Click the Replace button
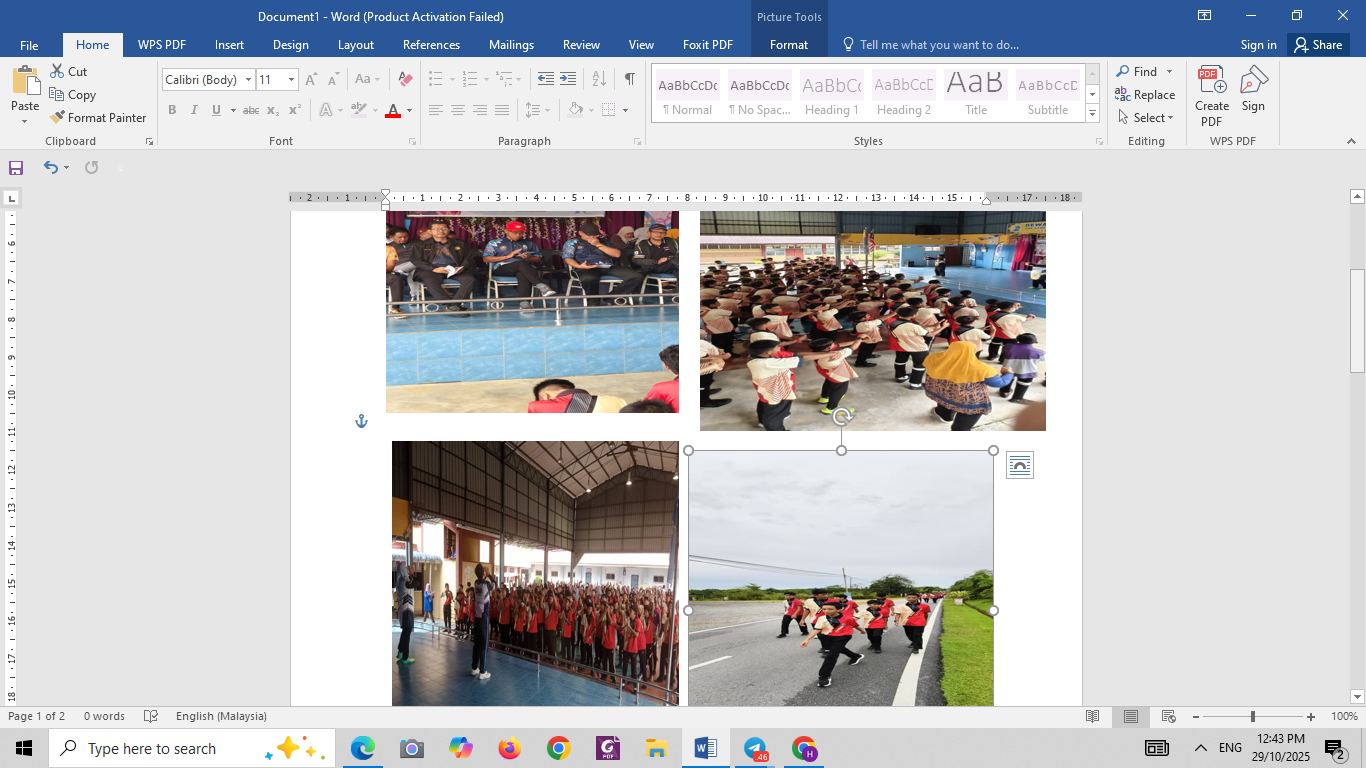The width and height of the screenshot is (1366, 768). (1146, 95)
